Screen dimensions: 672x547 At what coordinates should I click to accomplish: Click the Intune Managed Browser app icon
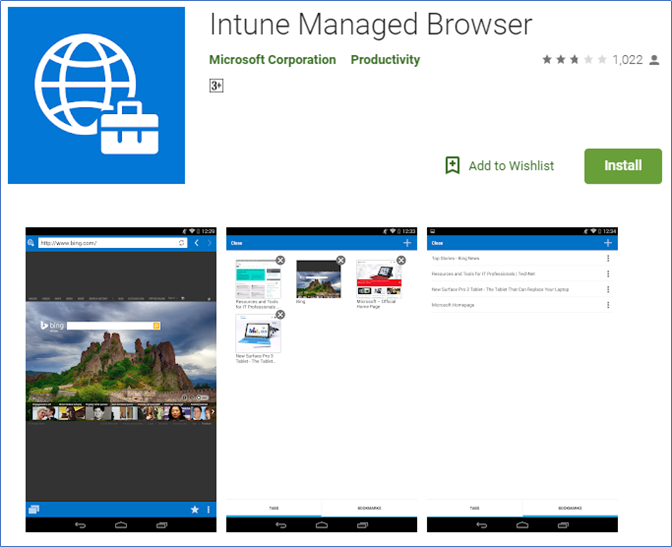click(x=96, y=95)
